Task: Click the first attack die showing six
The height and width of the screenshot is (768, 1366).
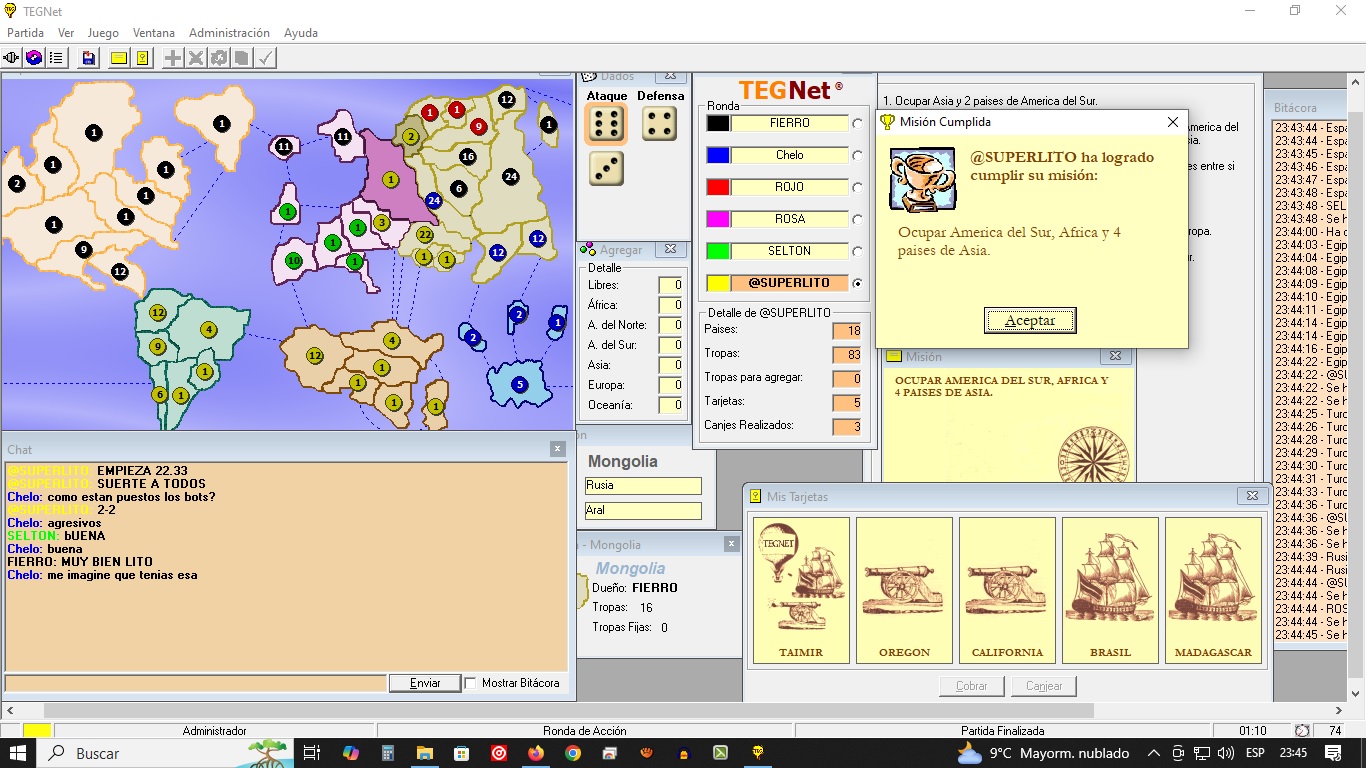Action: coord(605,125)
